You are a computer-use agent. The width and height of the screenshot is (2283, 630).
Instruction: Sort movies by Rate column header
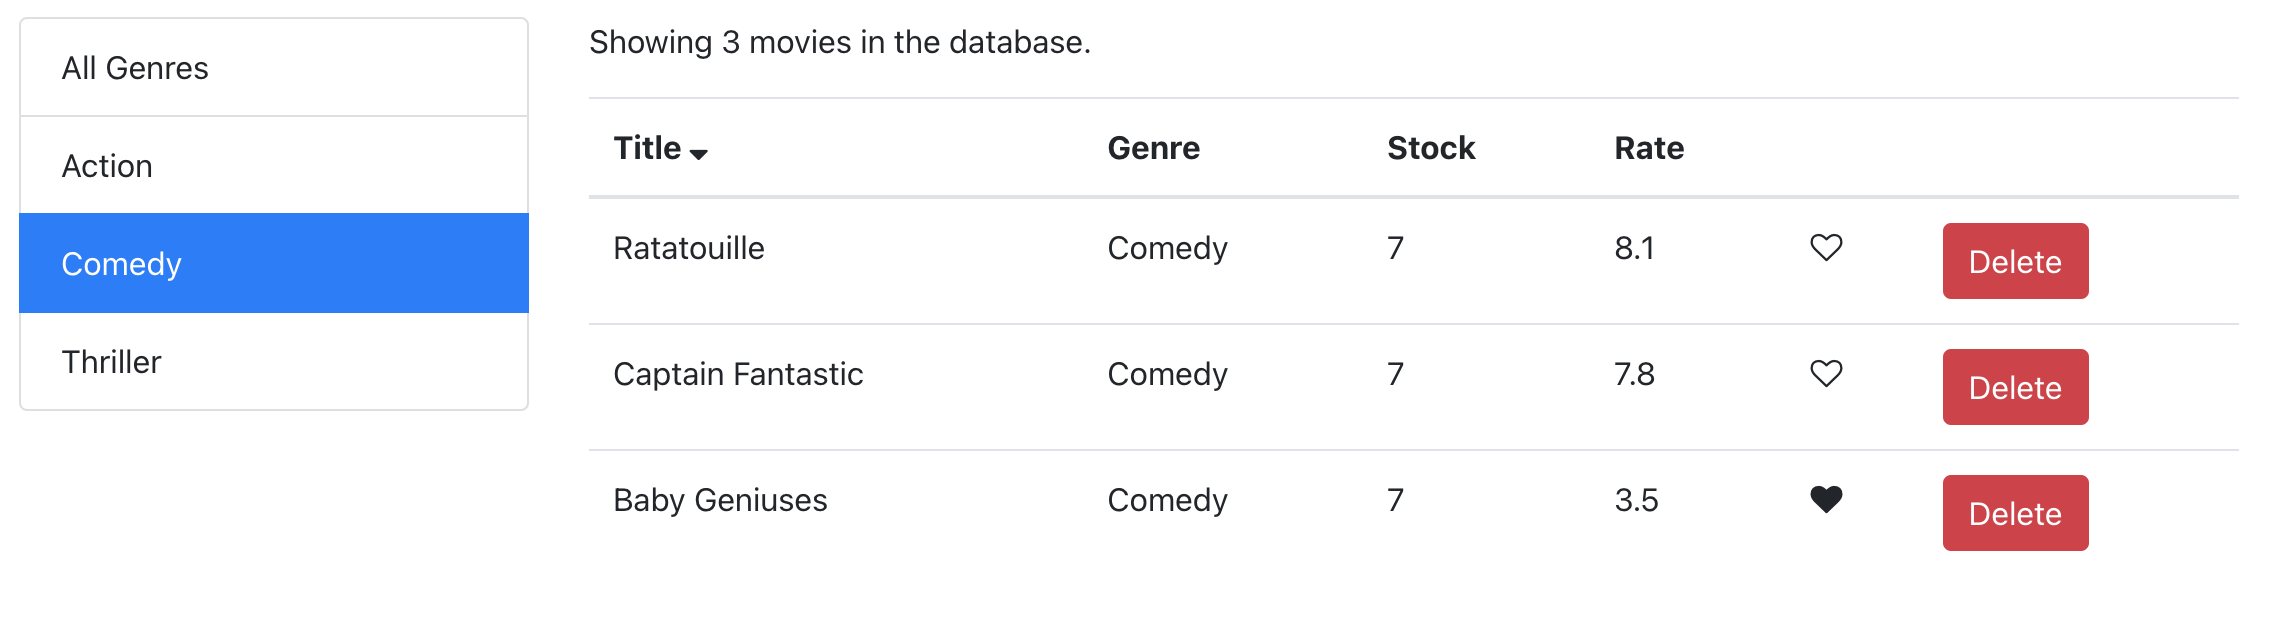1648,148
